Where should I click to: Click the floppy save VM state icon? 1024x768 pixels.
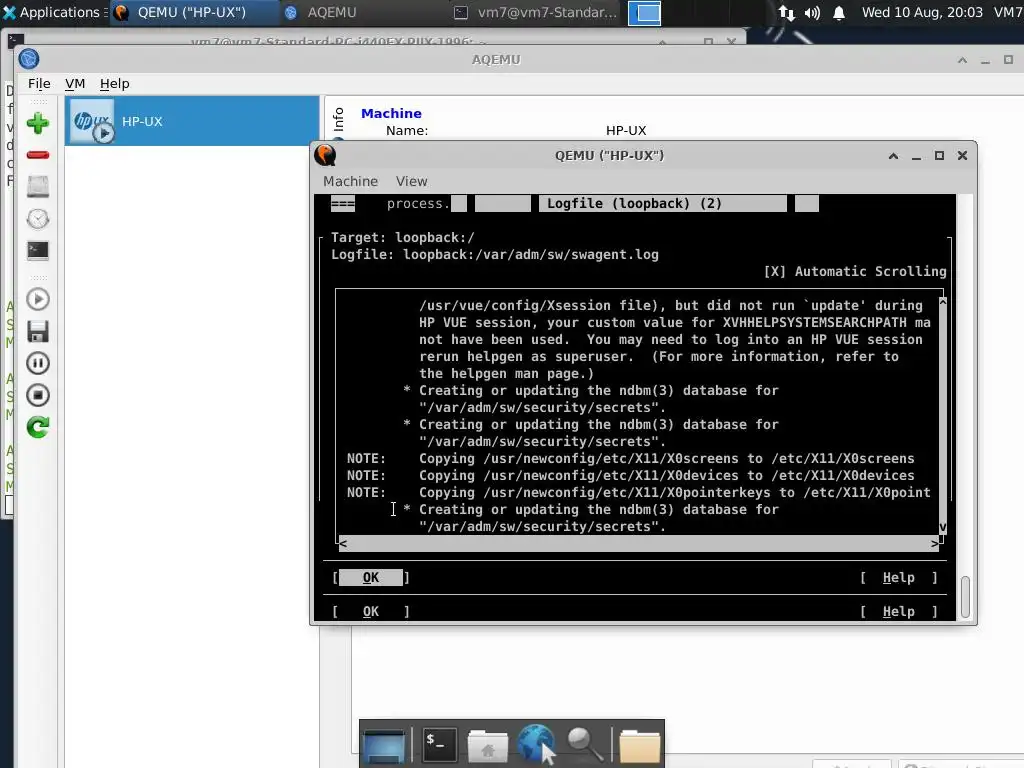pyautogui.click(x=38, y=331)
